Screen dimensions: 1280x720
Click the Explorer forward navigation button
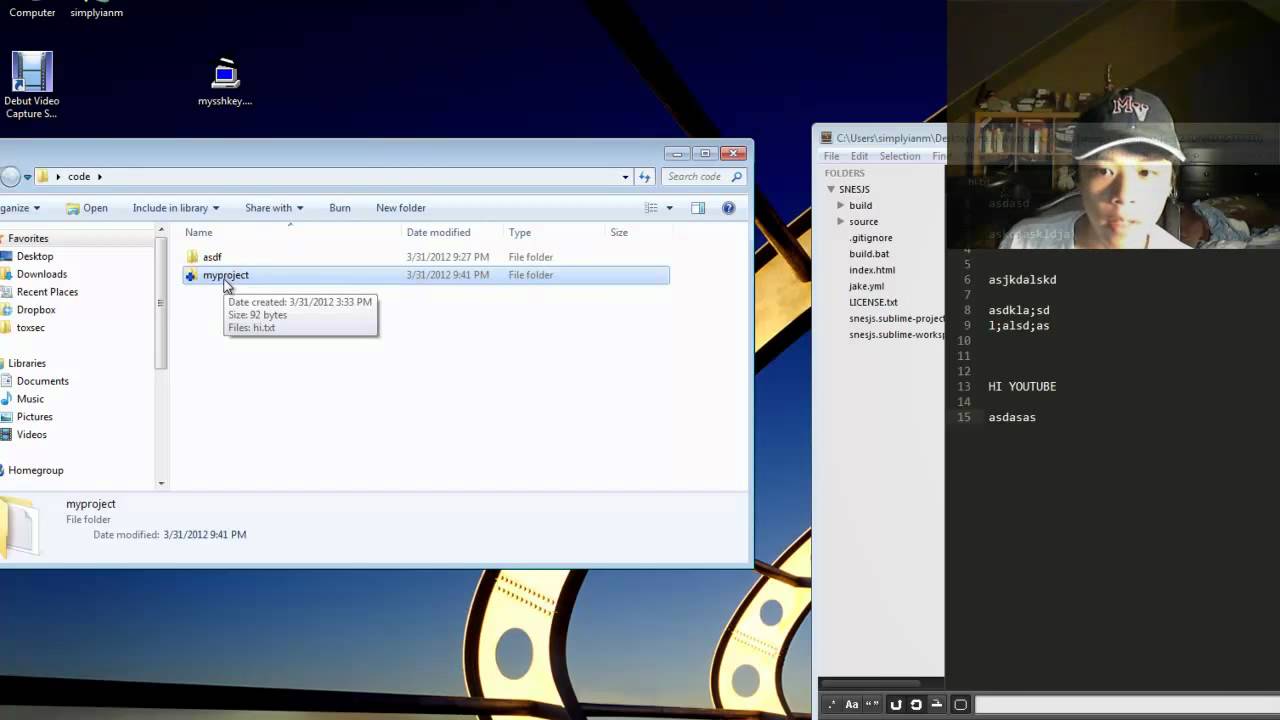(9, 177)
